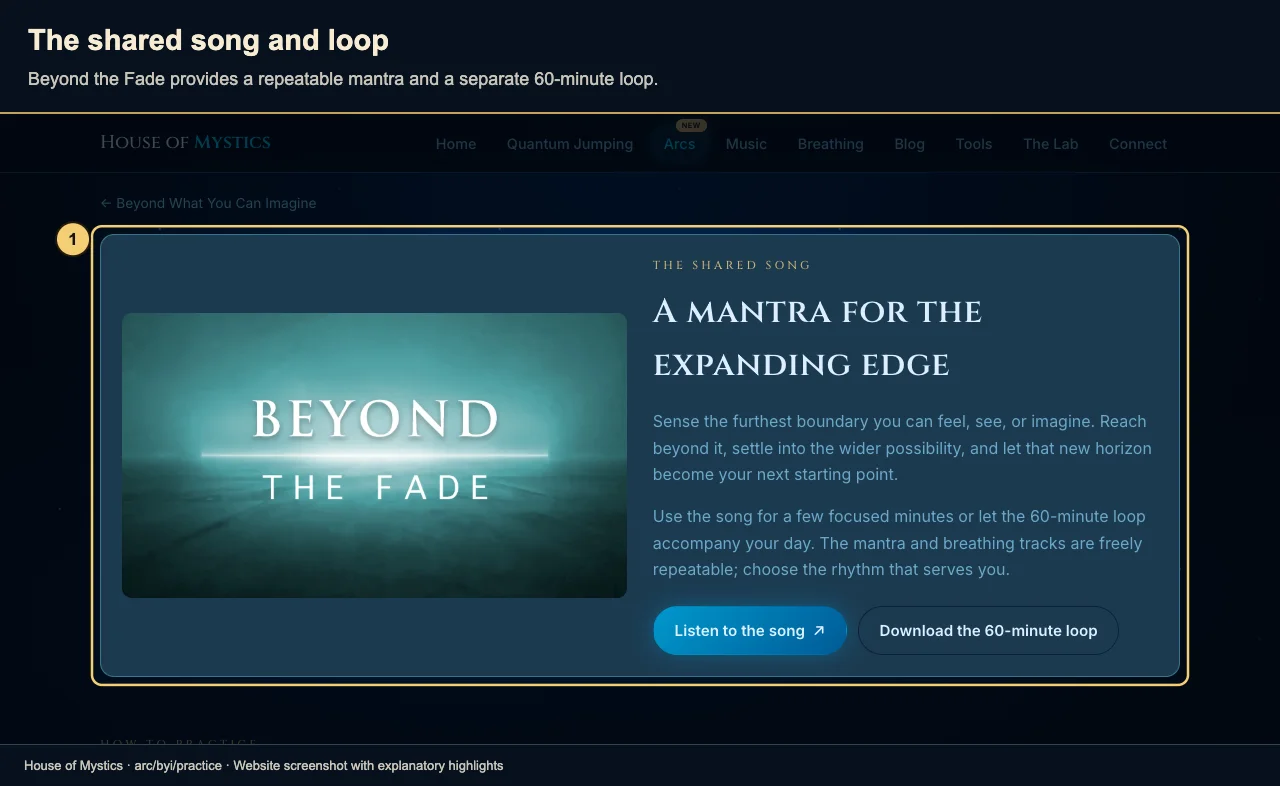Click the label The Shared Song
This screenshot has height=786, width=1280.
(732, 265)
